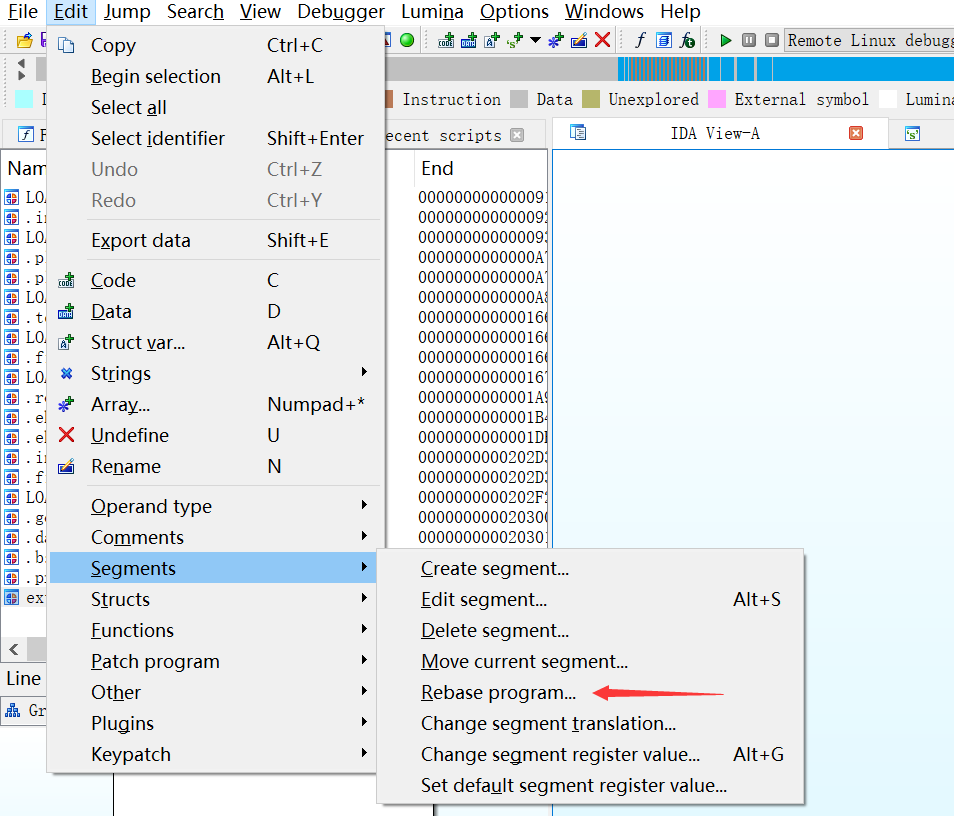Screen dimensions: 954x816
Task: Click the Make array toolbar icon
Action: pyautogui.click(x=555, y=41)
